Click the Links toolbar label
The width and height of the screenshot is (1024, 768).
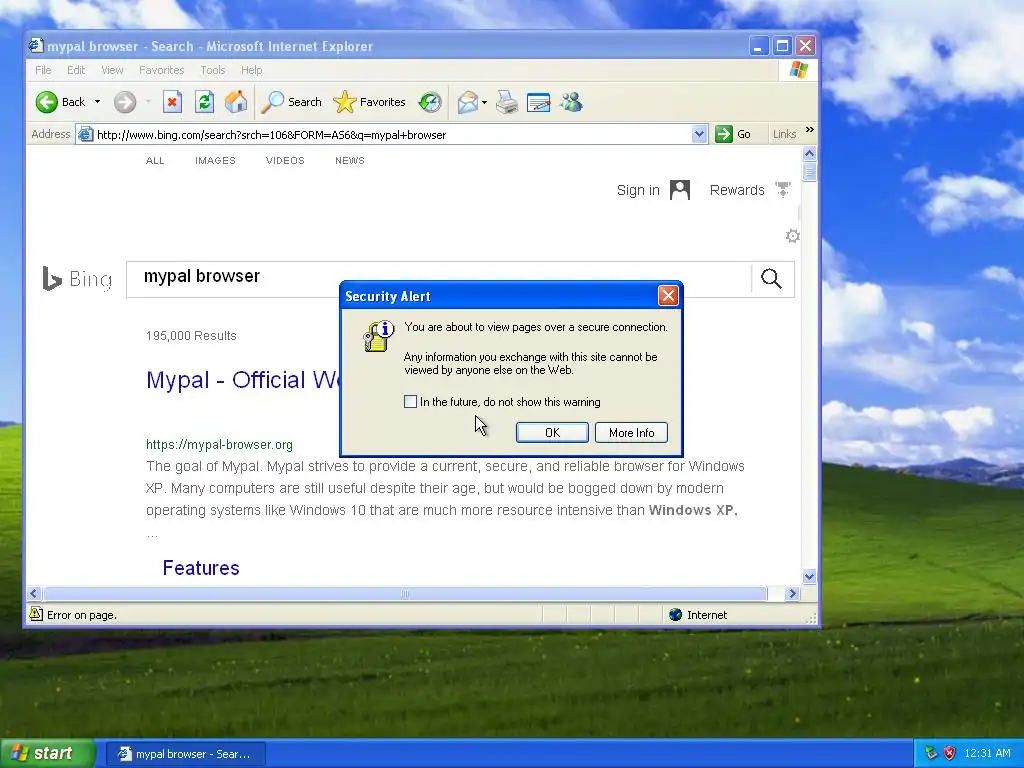point(784,134)
